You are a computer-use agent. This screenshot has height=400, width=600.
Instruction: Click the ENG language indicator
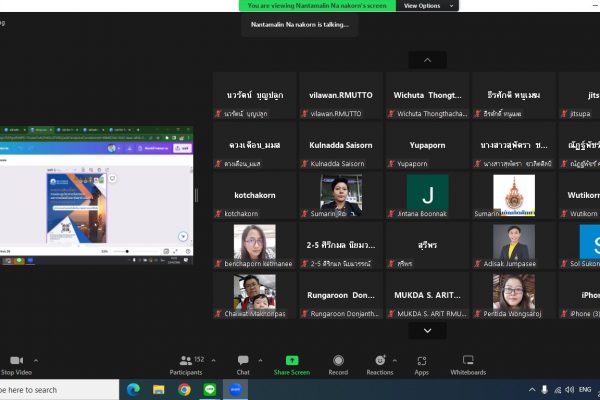click(x=585, y=390)
